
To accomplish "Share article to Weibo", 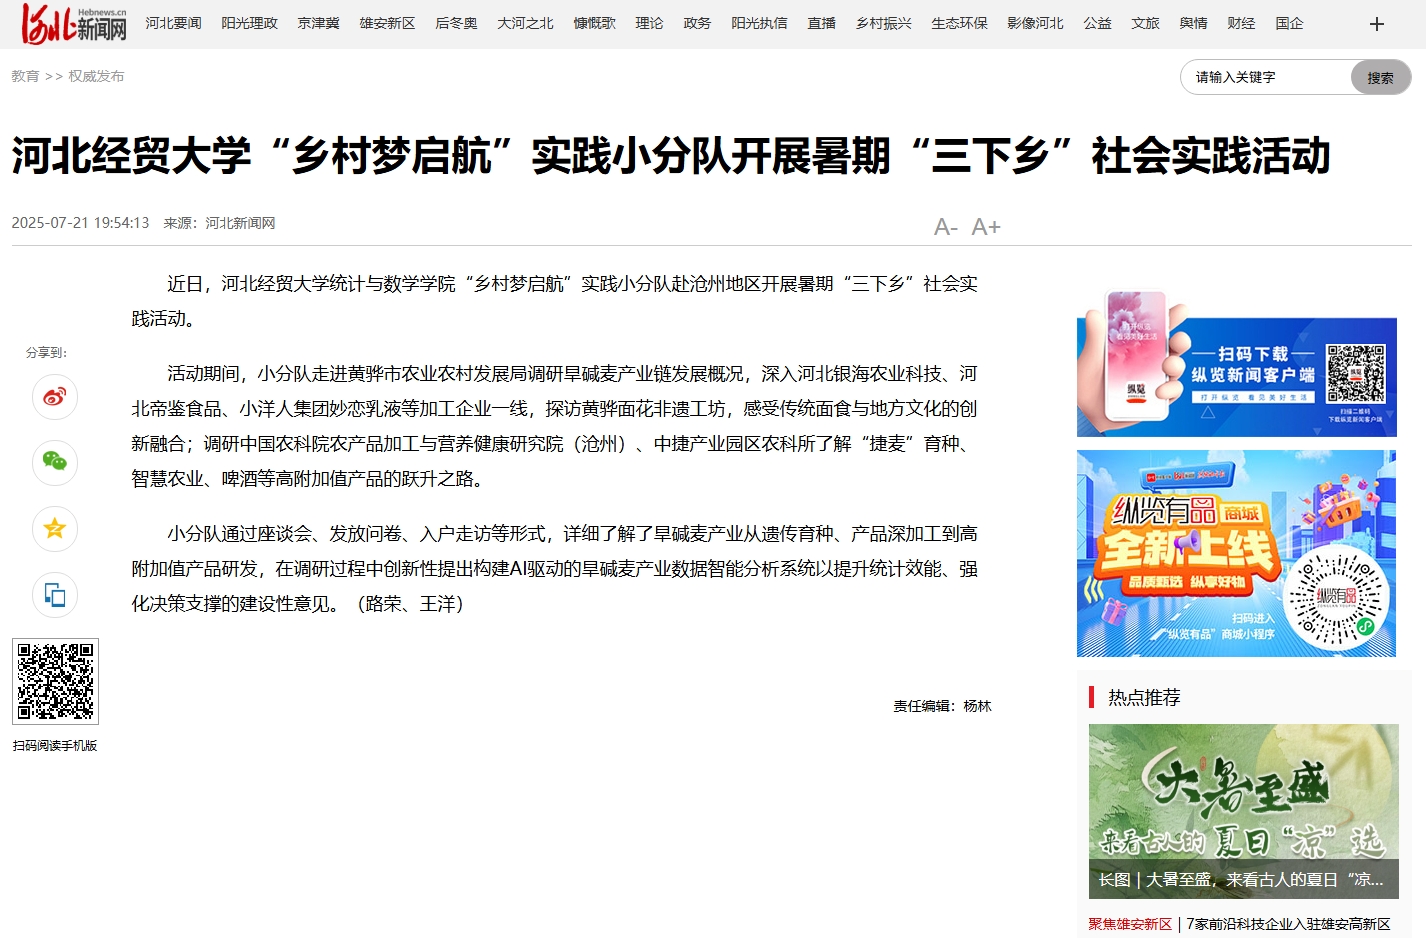I will coord(55,397).
